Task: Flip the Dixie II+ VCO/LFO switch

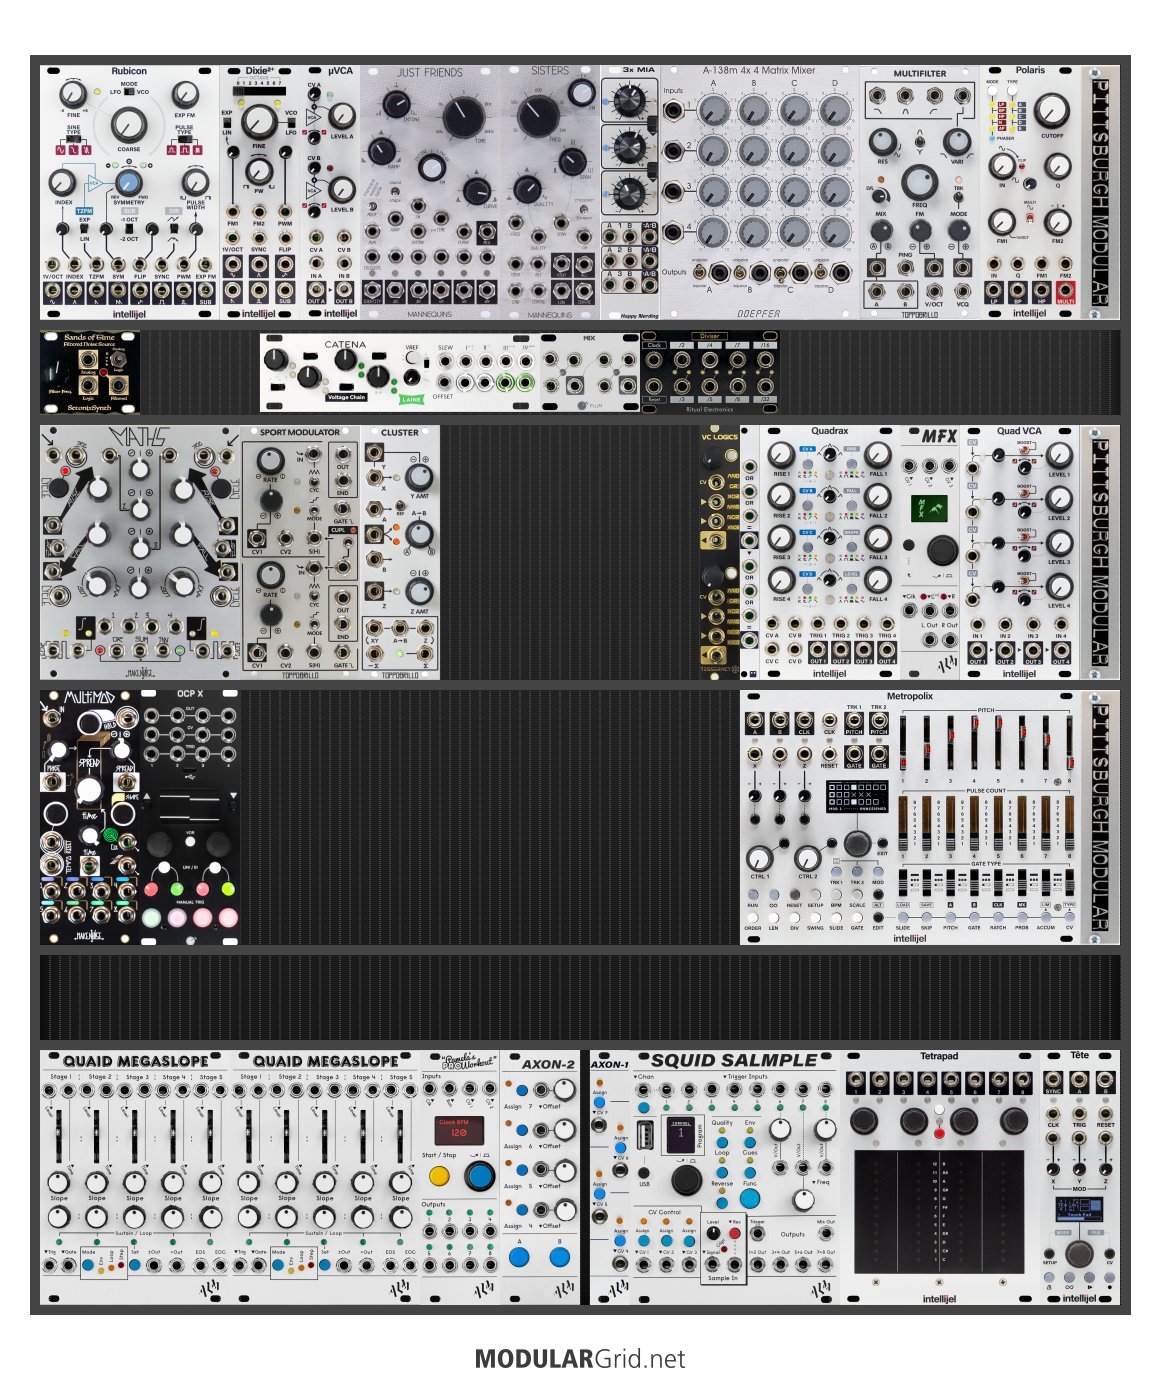Action: pos(291,123)
